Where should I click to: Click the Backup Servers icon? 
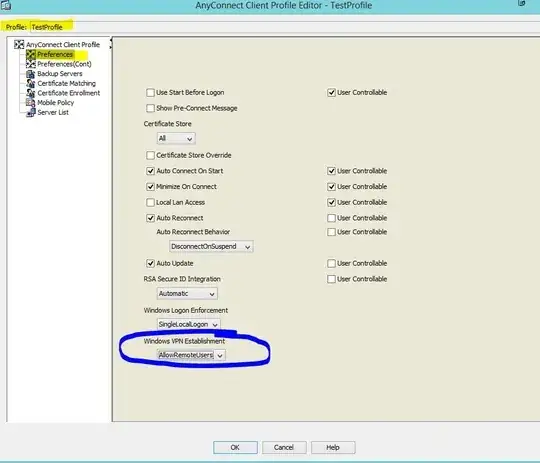click(31, 74)
